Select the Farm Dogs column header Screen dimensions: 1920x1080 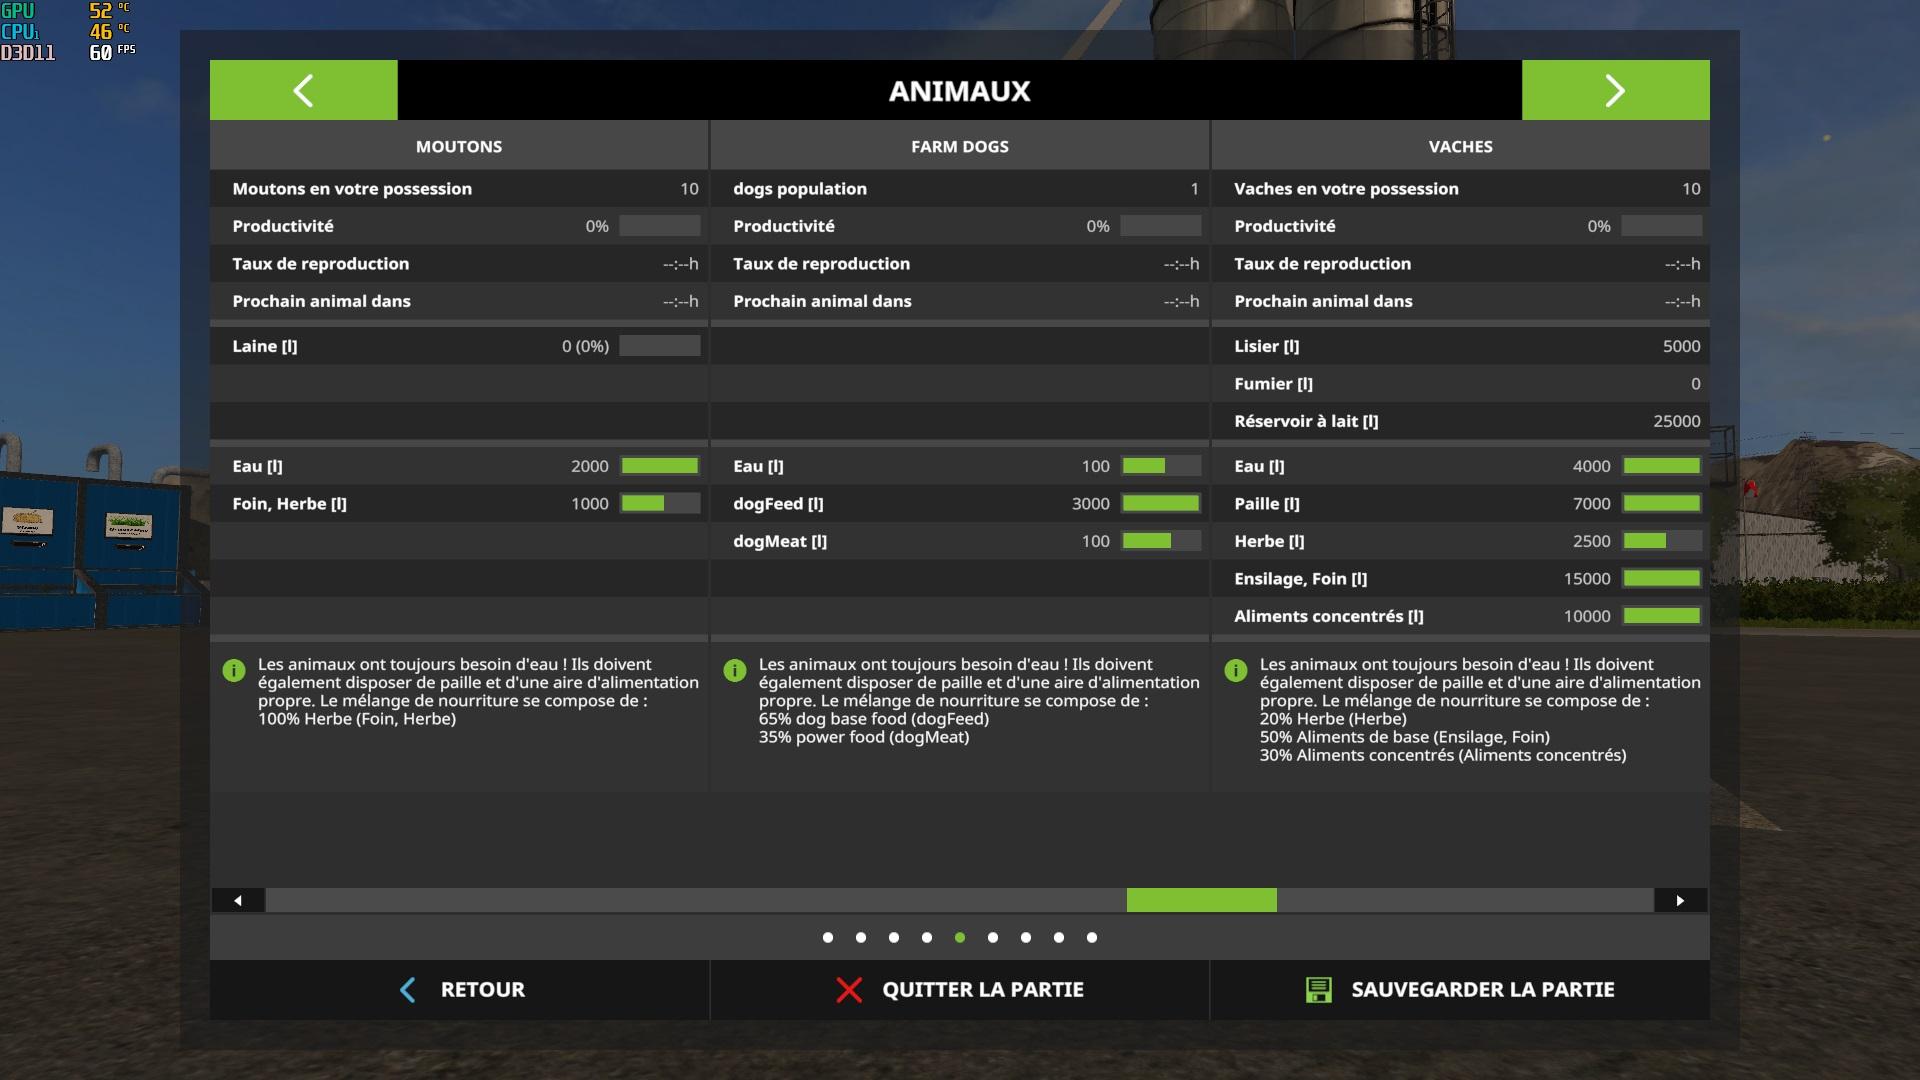pos(960,146)
